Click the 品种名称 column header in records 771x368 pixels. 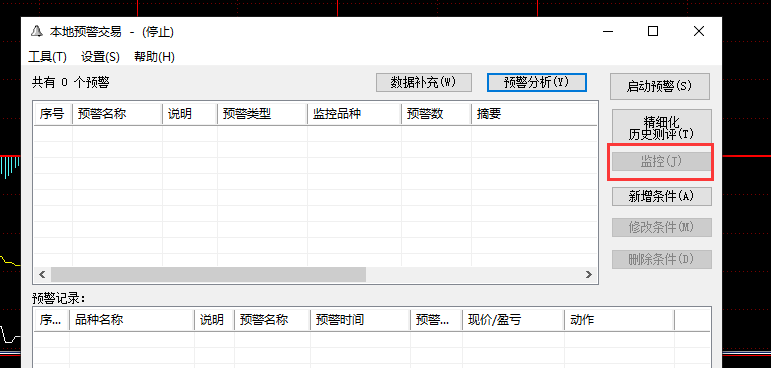(132, 320)
